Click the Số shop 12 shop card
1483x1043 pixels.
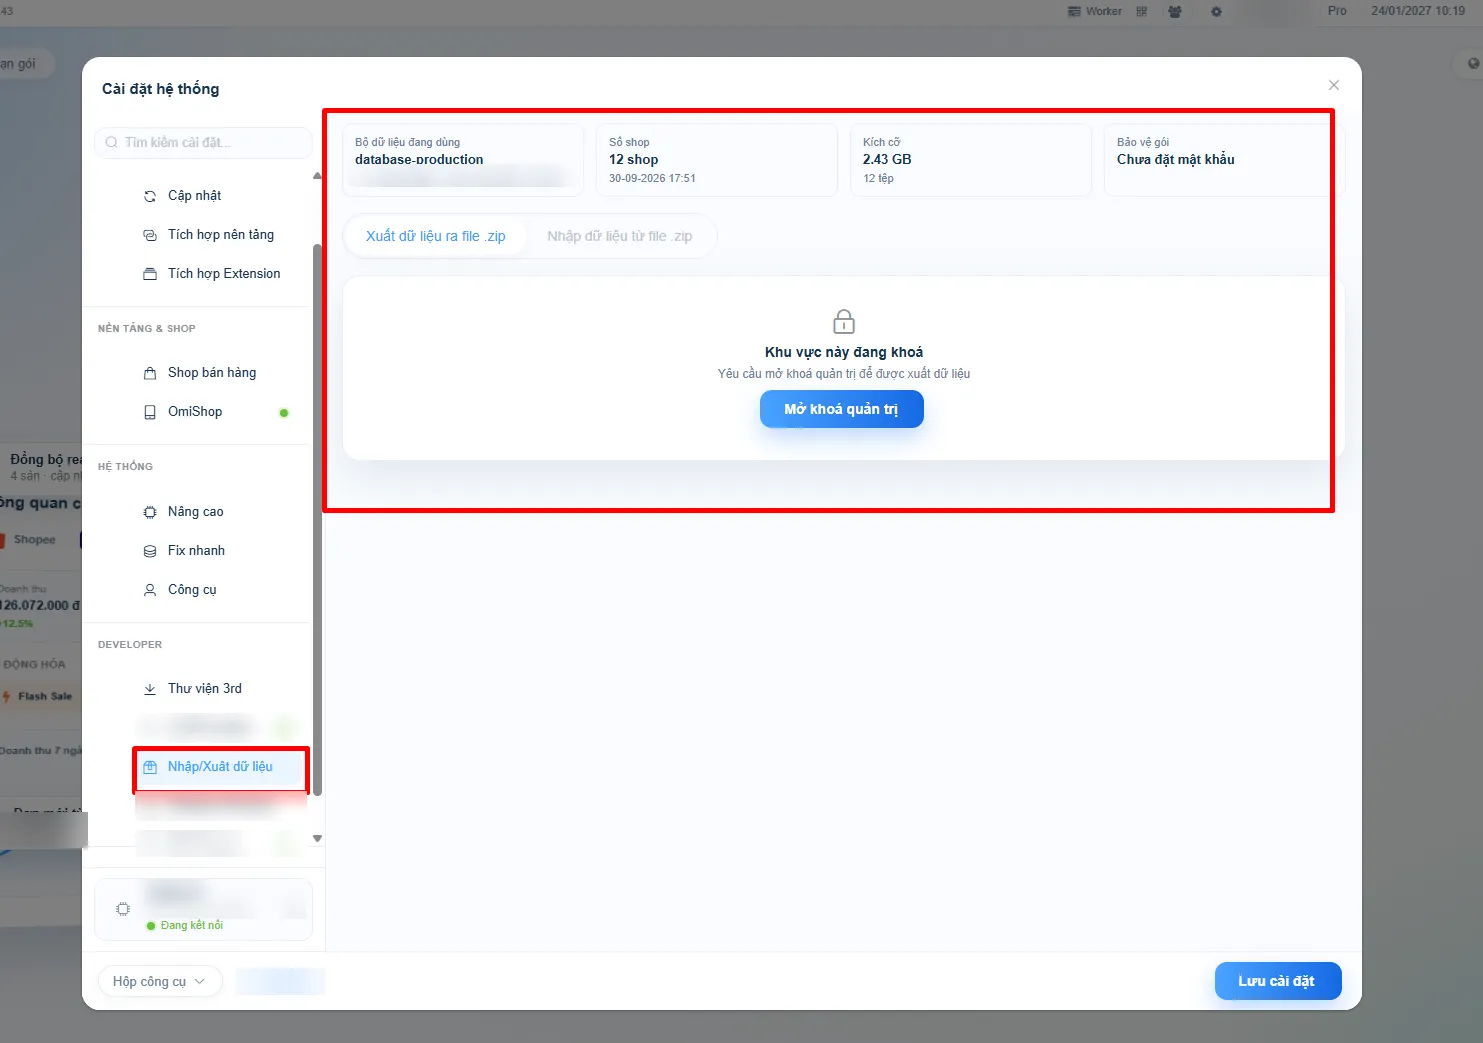pyautogui.click(x=717, y=159)
